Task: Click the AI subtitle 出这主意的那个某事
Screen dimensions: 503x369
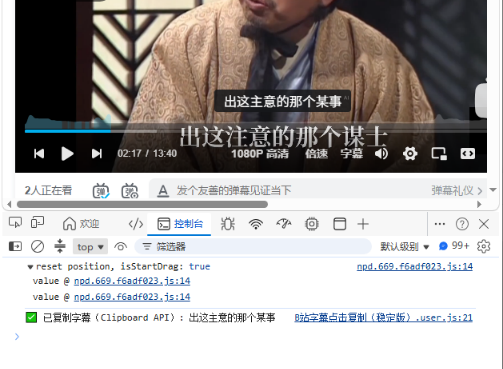Action: [x=282, y=101]
